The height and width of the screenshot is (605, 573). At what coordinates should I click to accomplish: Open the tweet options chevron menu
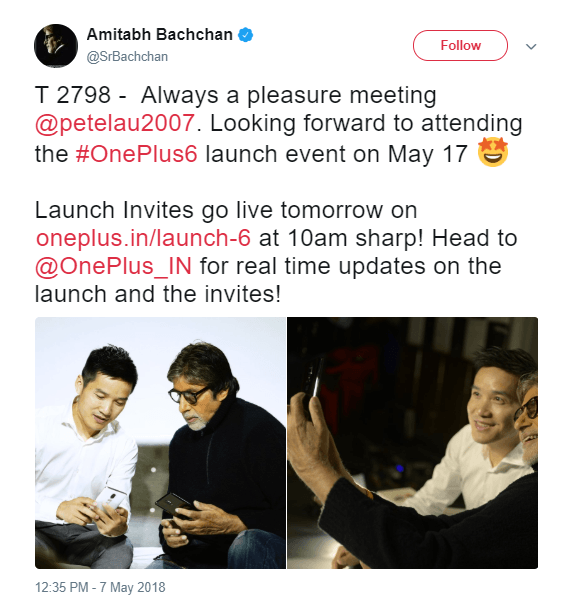click(x=531, y=47)
